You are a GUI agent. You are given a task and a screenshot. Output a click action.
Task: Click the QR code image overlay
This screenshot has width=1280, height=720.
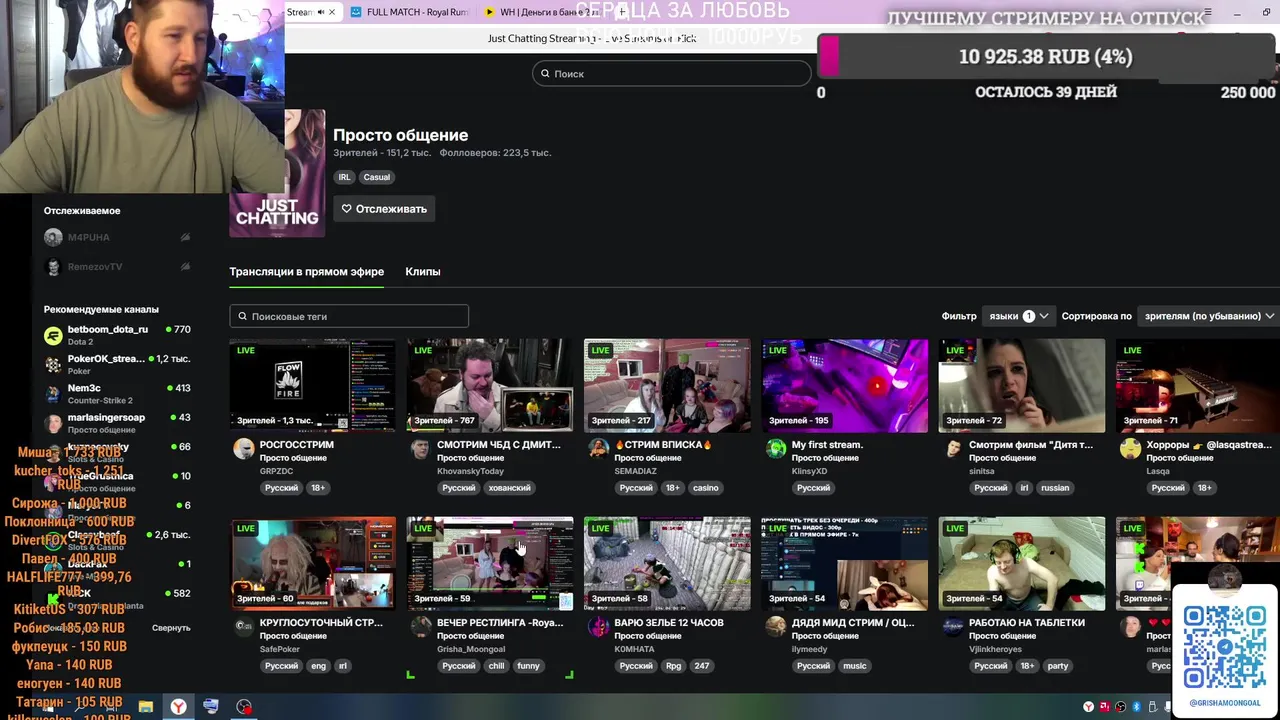(x=1225, y=647)
